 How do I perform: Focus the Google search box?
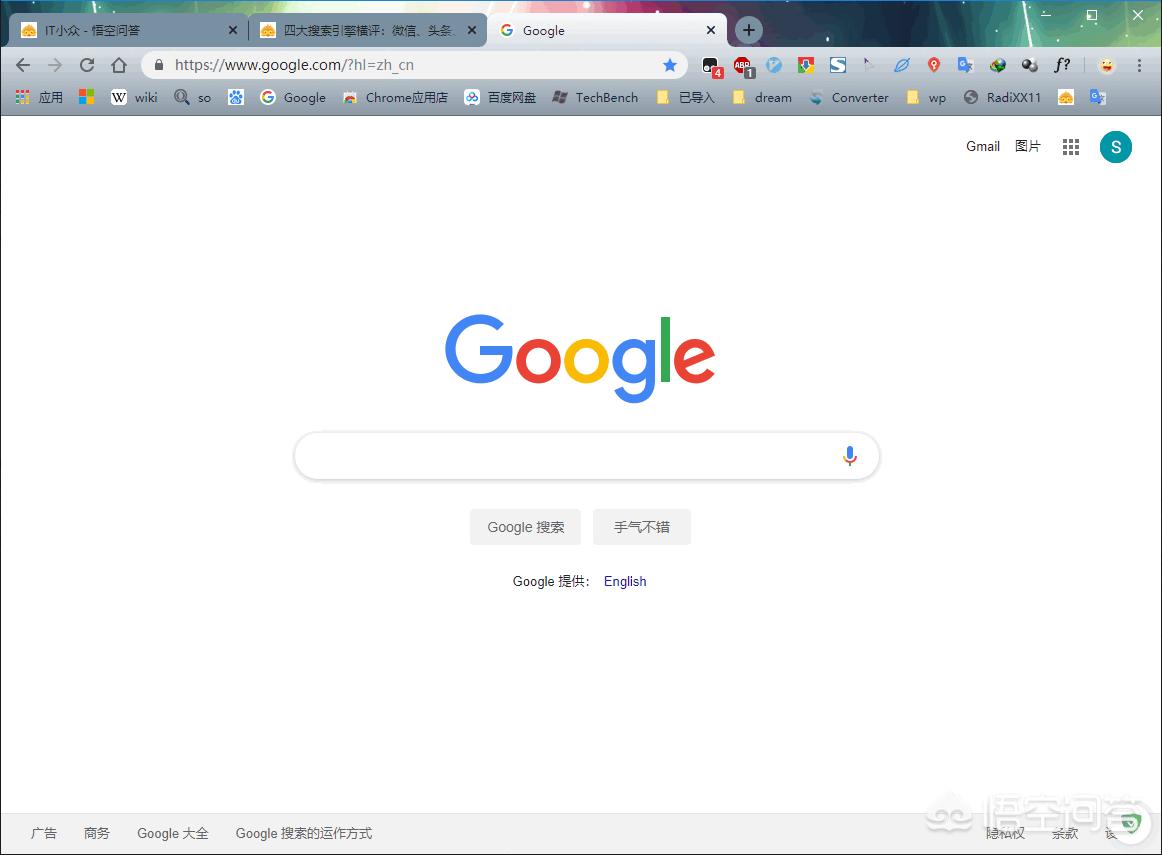587,456
